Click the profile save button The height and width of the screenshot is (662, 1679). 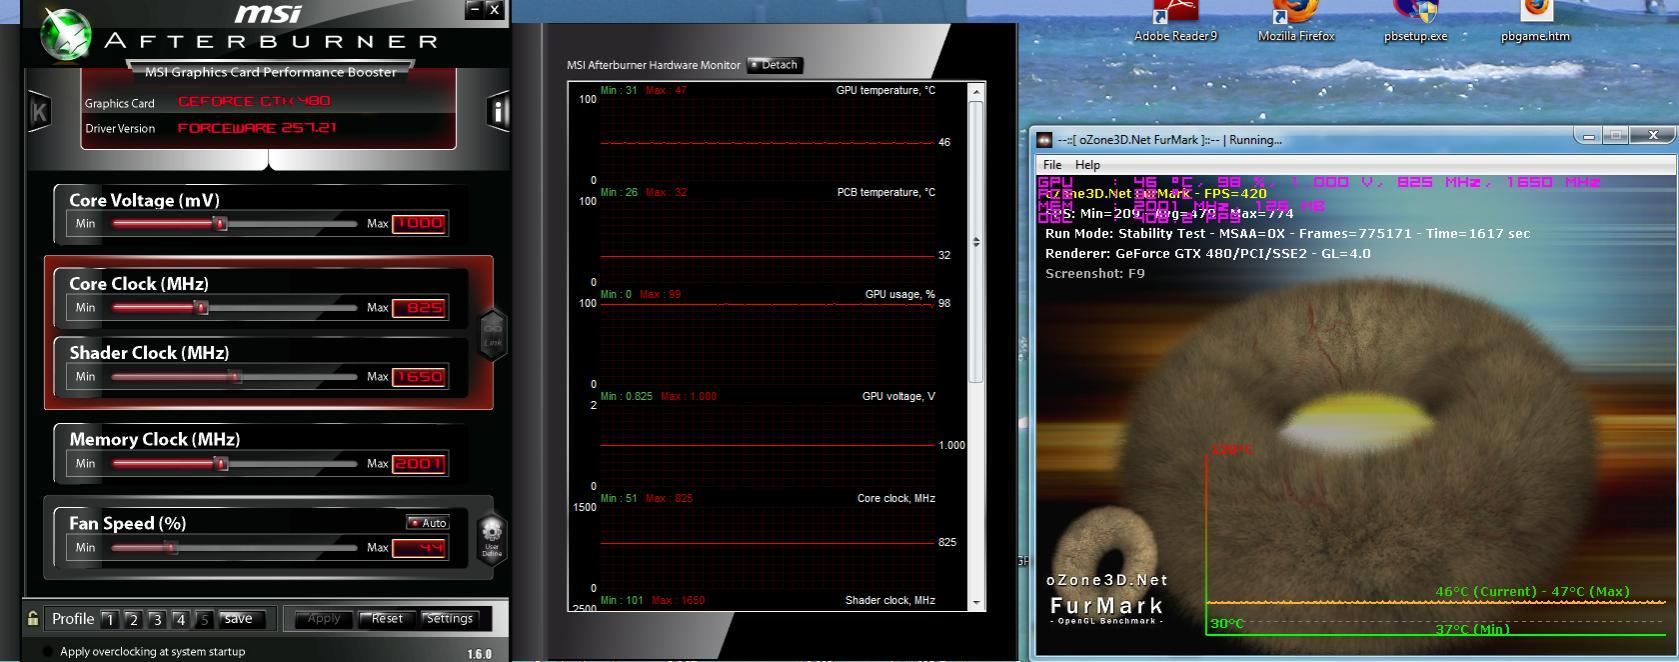click(240, 619)
